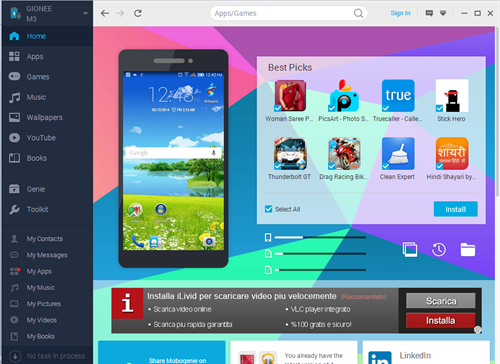This screenshot has width=500, height=364.
Task: Toggle Drag Racing Bike checkbox
Action: click(x=332, y=166)
